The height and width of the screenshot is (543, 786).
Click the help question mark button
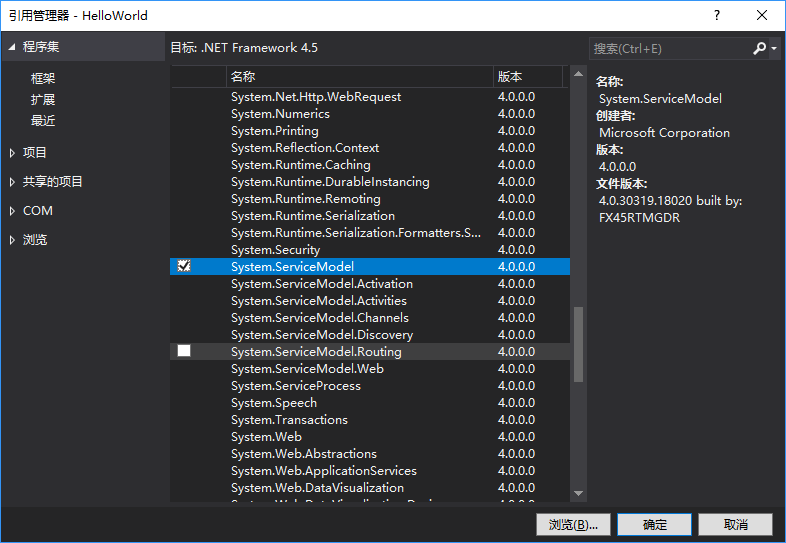[x=716, y=16]
